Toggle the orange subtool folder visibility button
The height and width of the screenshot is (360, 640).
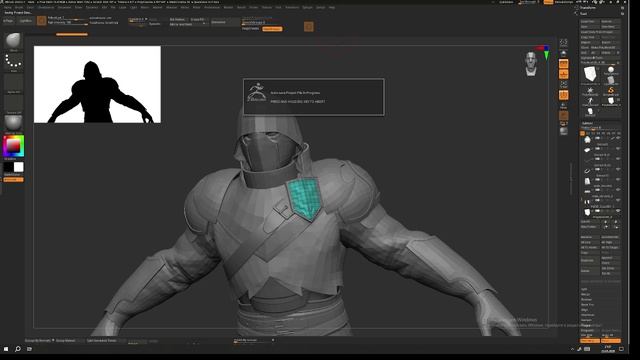pos(582,133)
